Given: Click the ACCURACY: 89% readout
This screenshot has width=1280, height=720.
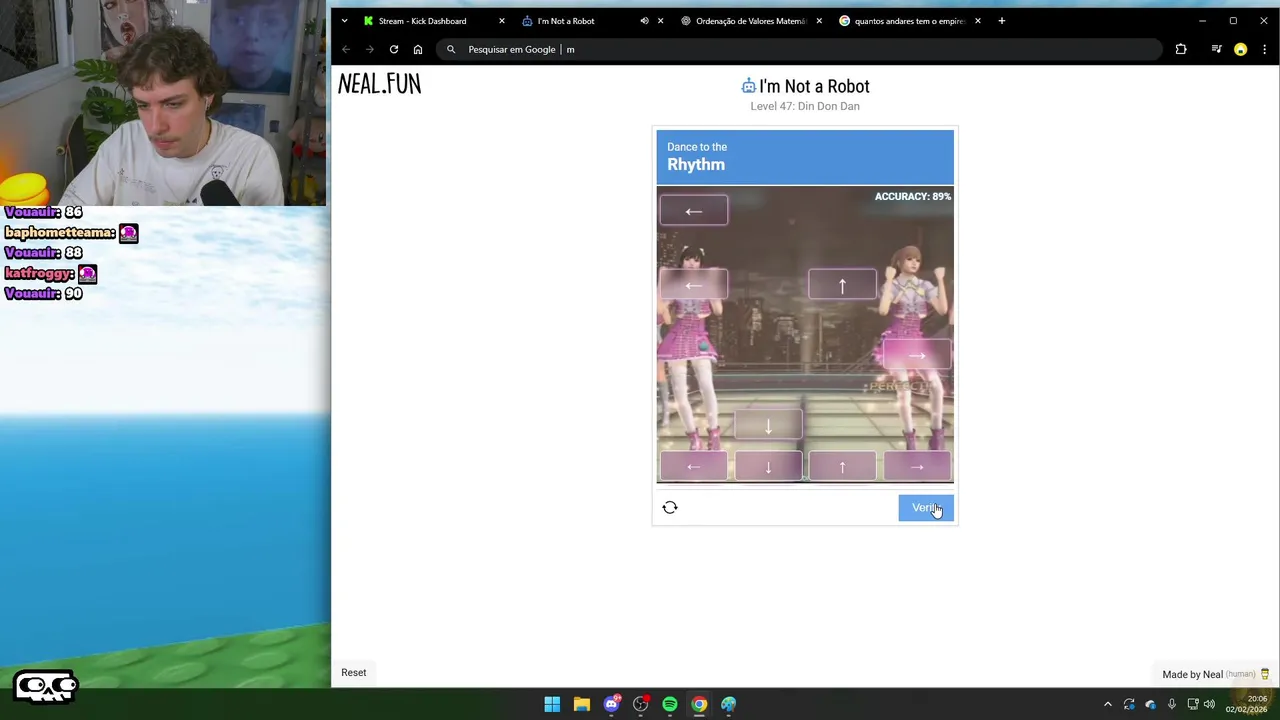Looking at the screenshot, I should click(x=913, y=196).
